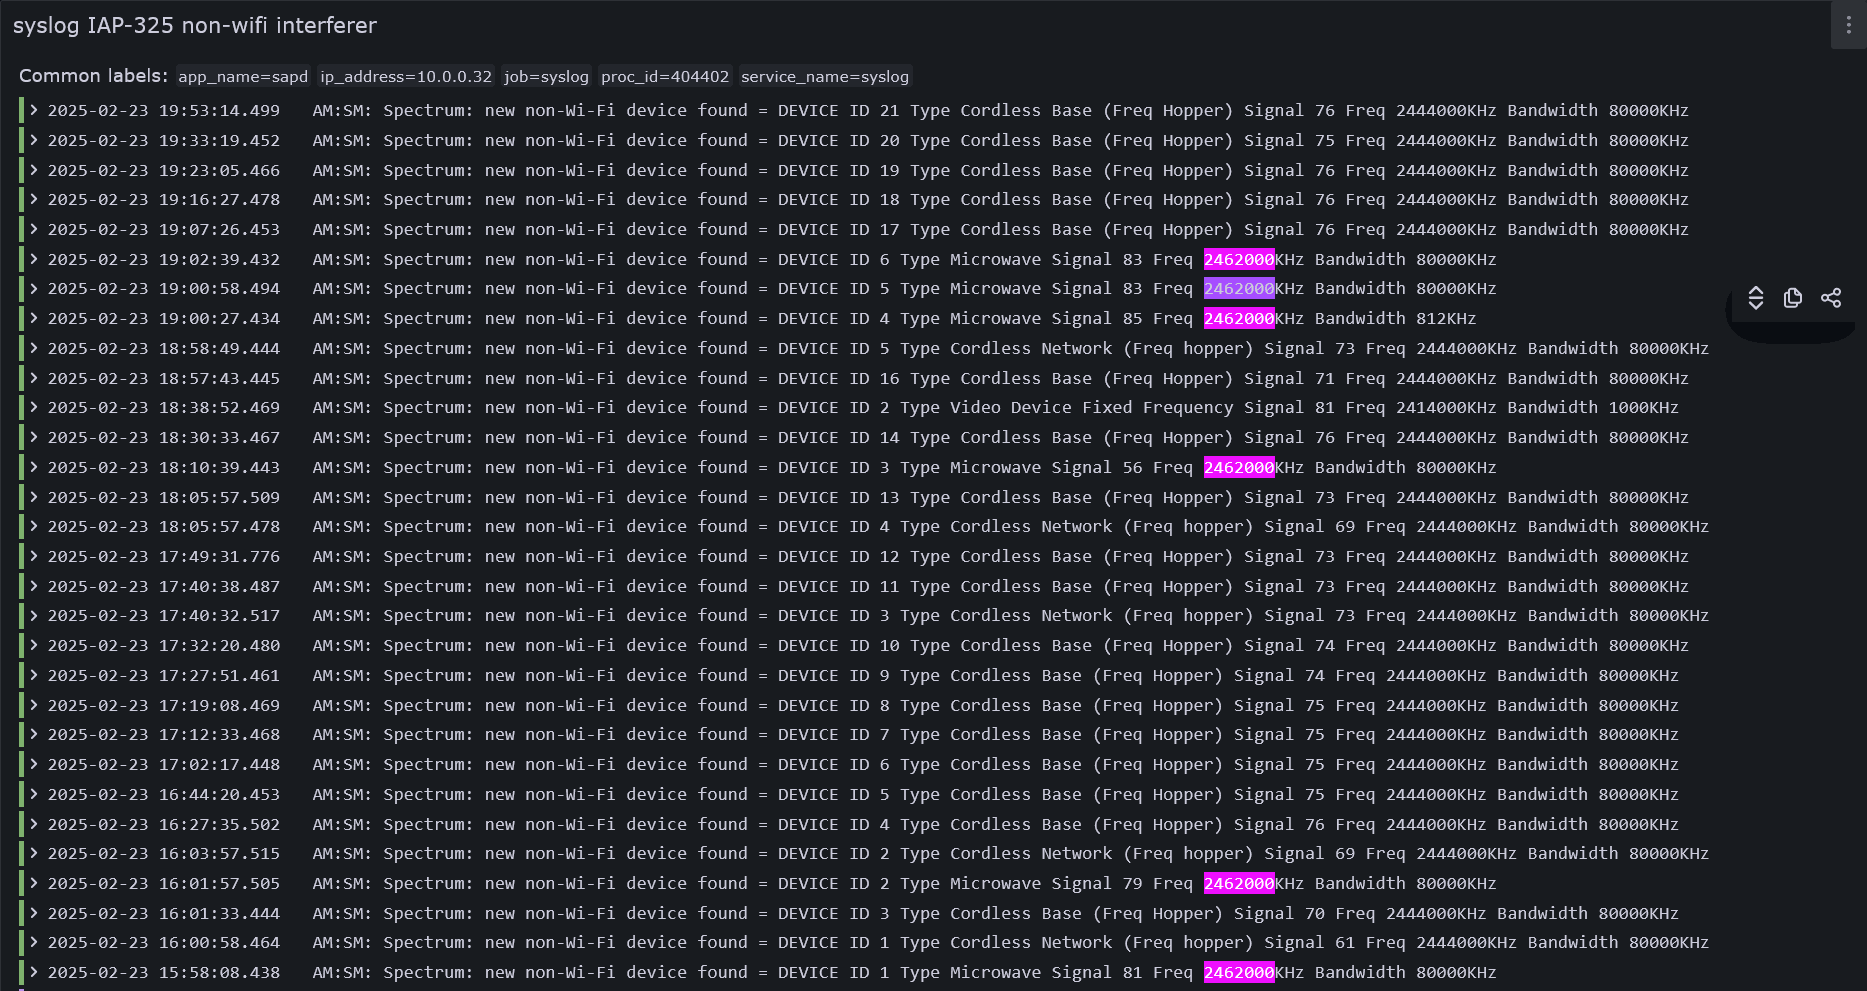Image resolution: width=1867 pixels, height=991 pixels.
Task: Click the show context arrows icon
Action: point(1755,298)
